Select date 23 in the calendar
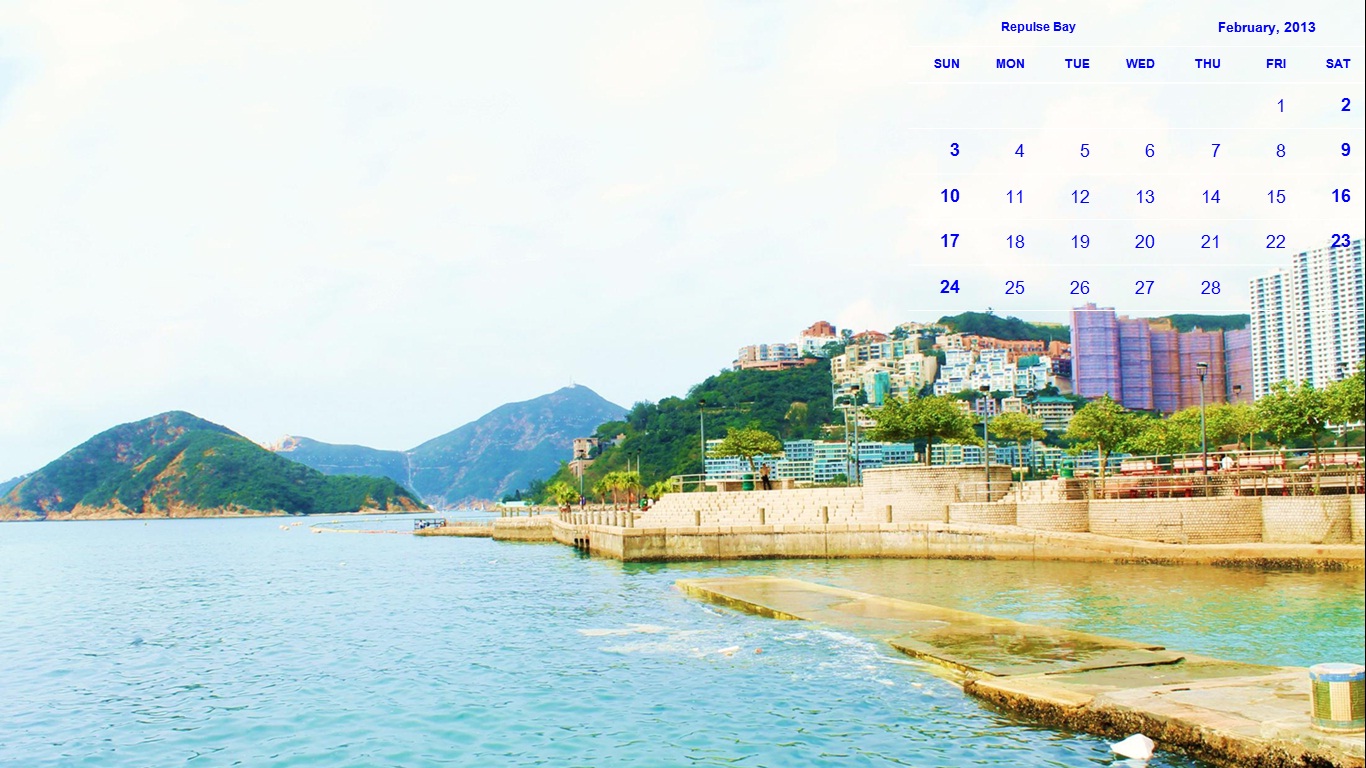The height and width of the screenshot is (768, 1366). tap(1341, 241)
